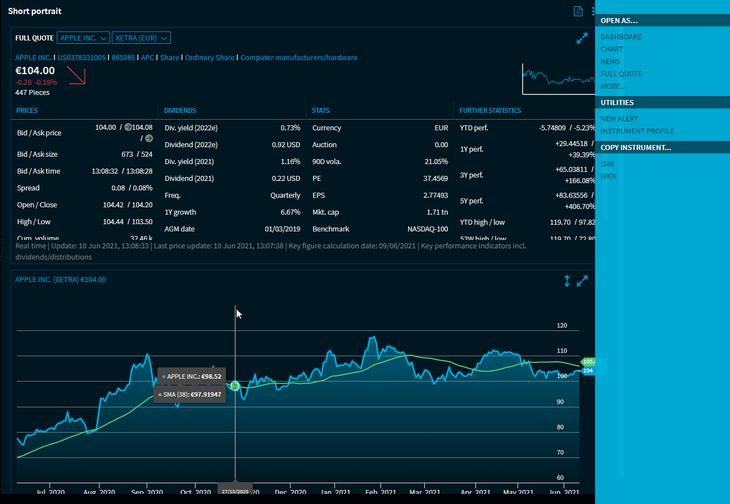Choose NEWS under Open As
This screenshot has height=504, width=730.
pos(610,61)
